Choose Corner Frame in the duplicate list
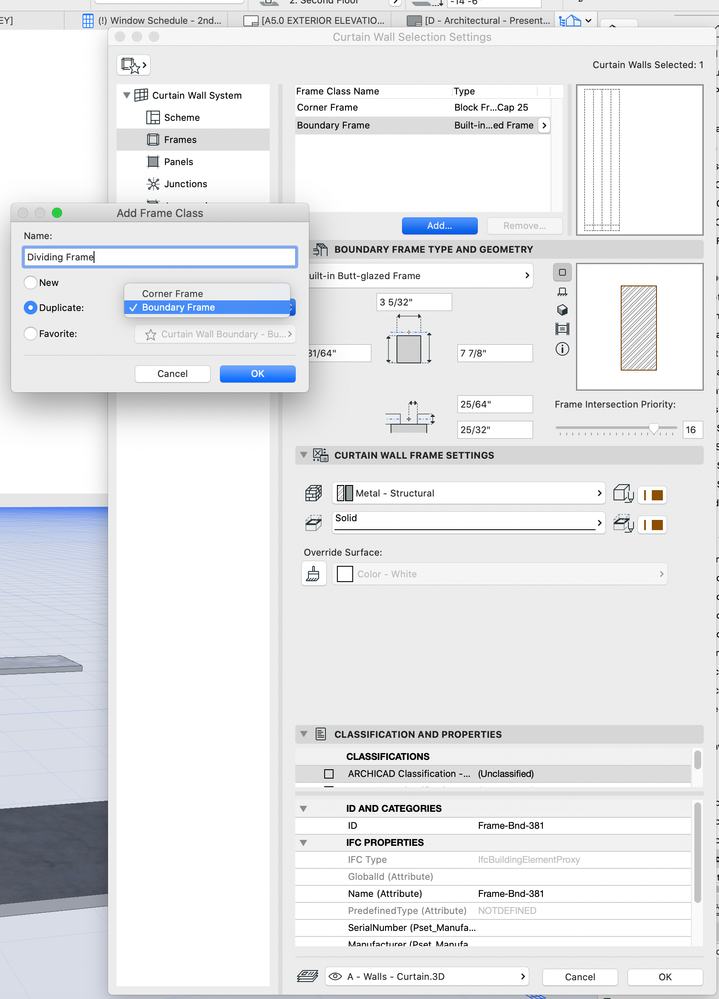Screen dimensions: 719x999 click(x=208, y=293)
